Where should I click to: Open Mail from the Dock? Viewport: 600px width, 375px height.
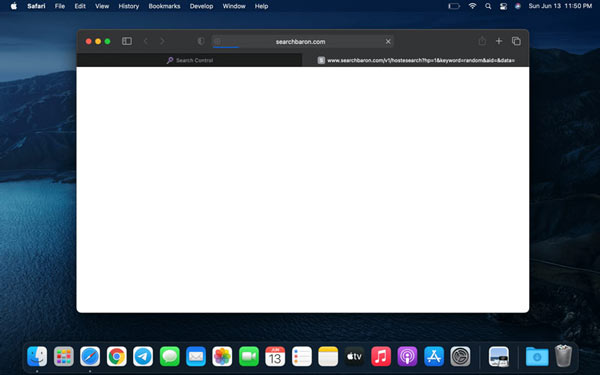click(x=196, y=356)
